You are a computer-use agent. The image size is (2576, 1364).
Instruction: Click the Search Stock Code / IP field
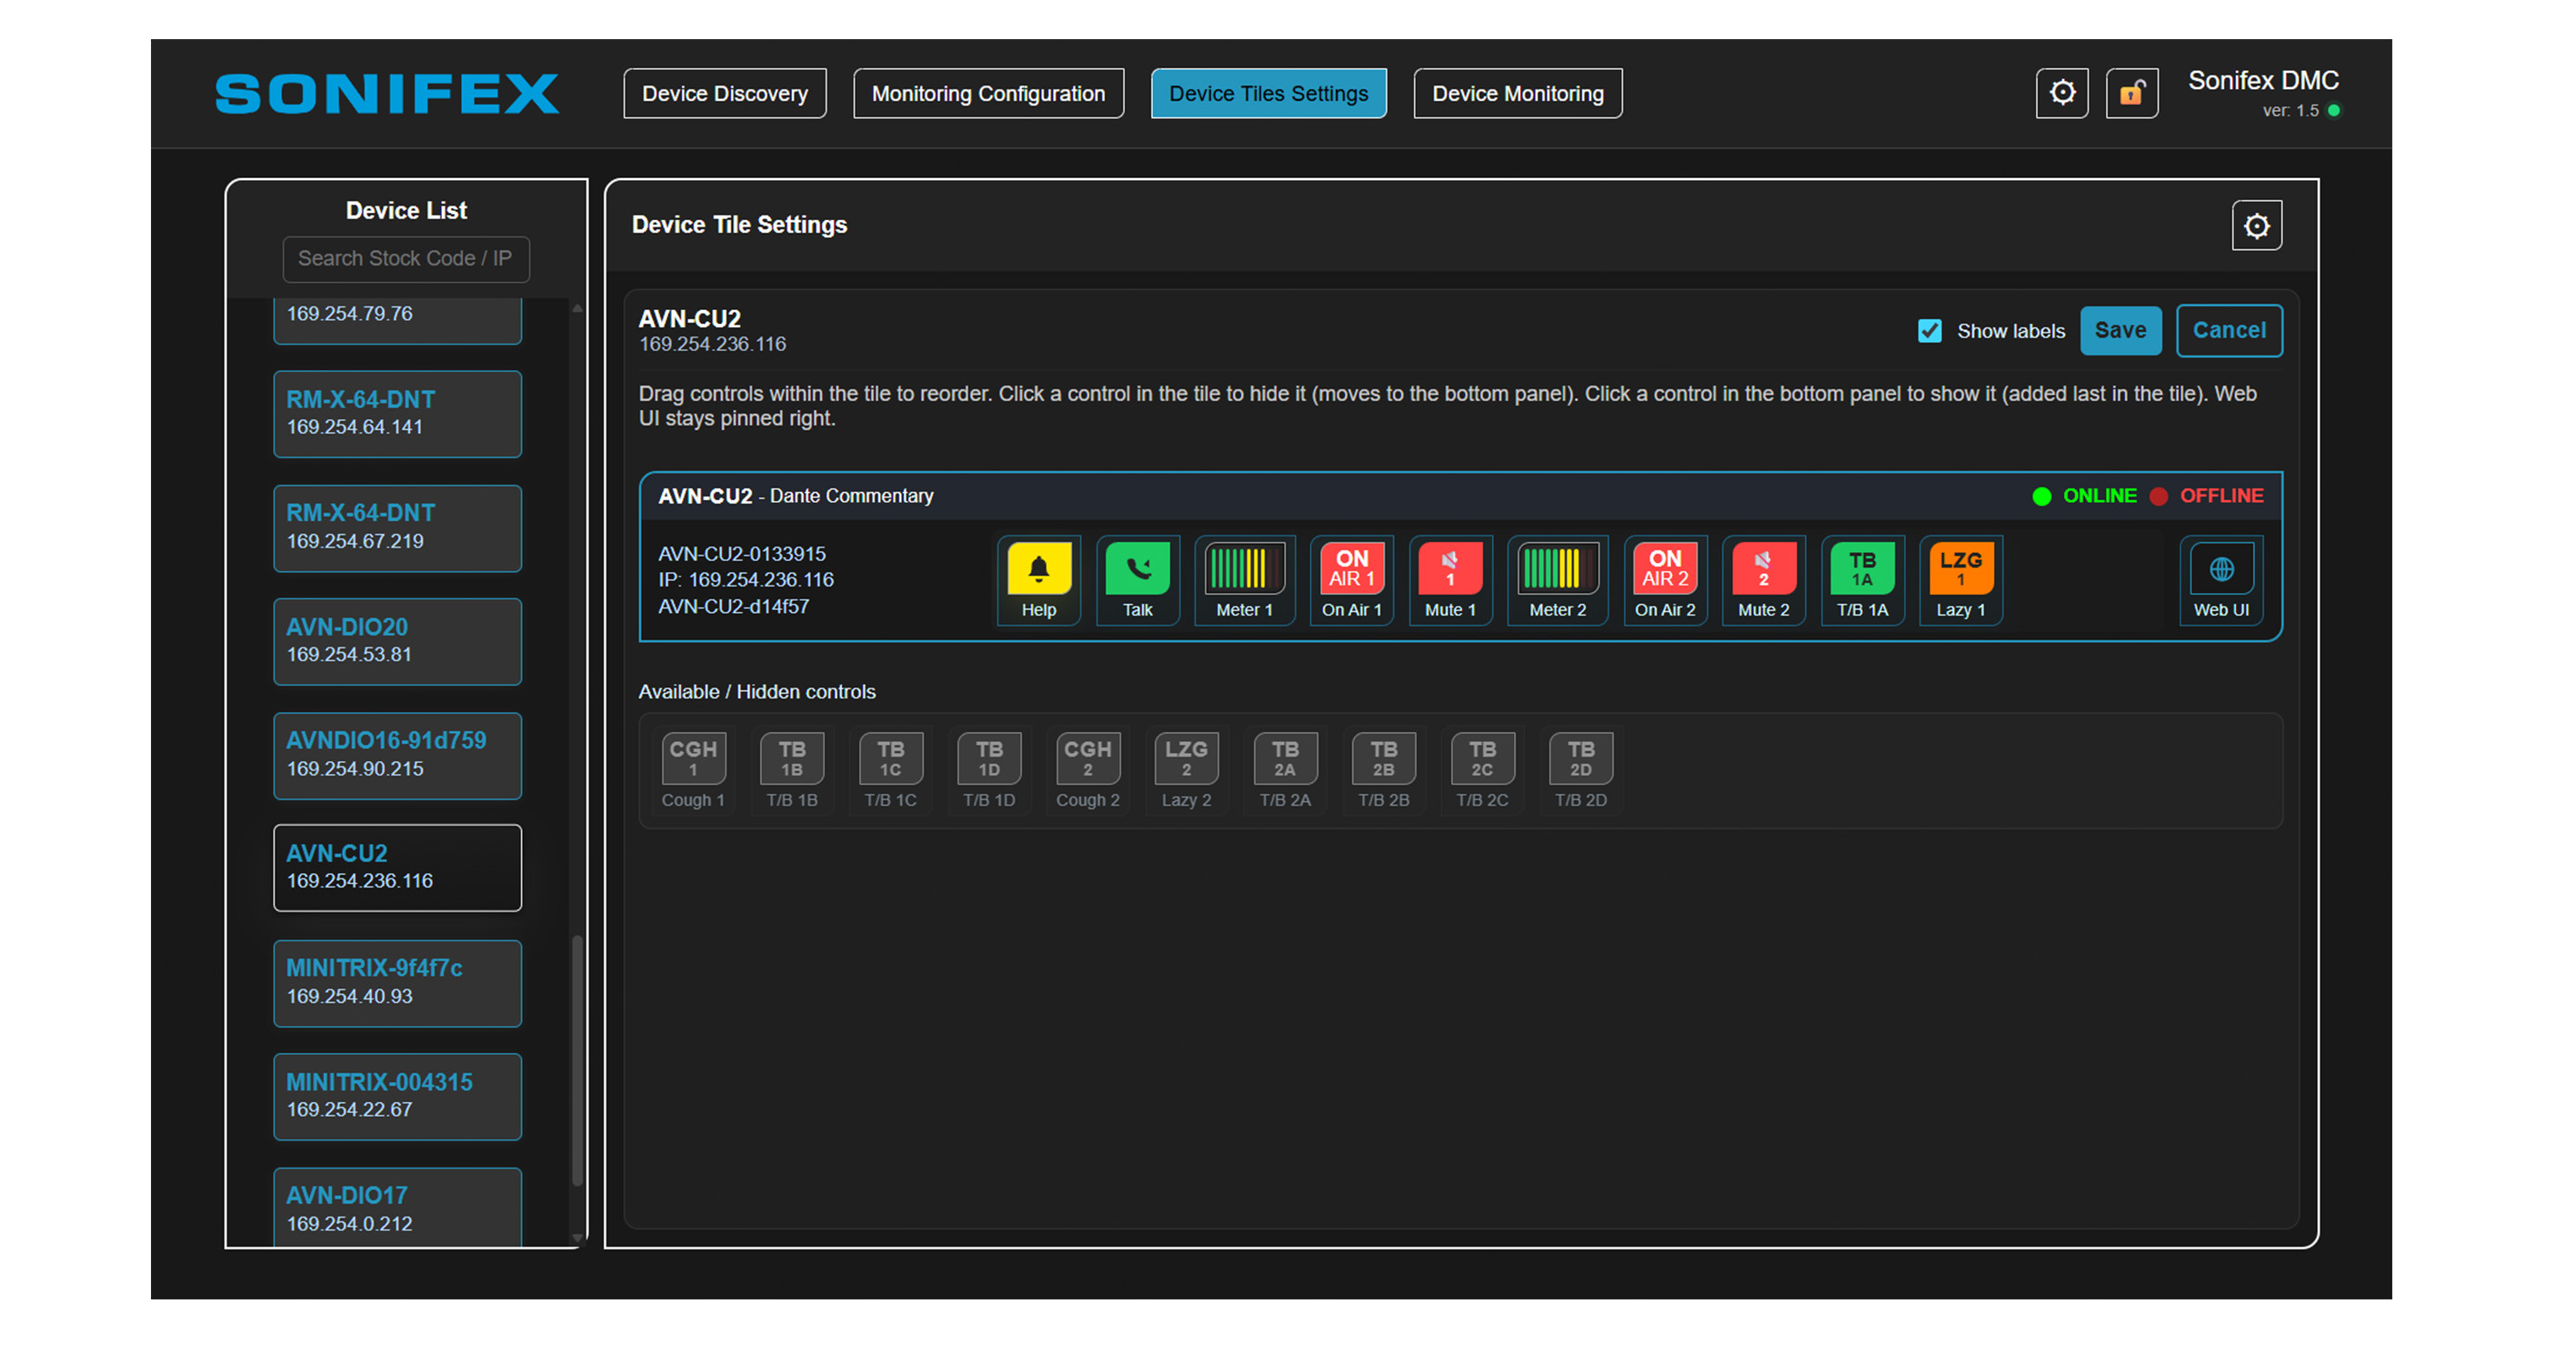click(x=406, y=258)
